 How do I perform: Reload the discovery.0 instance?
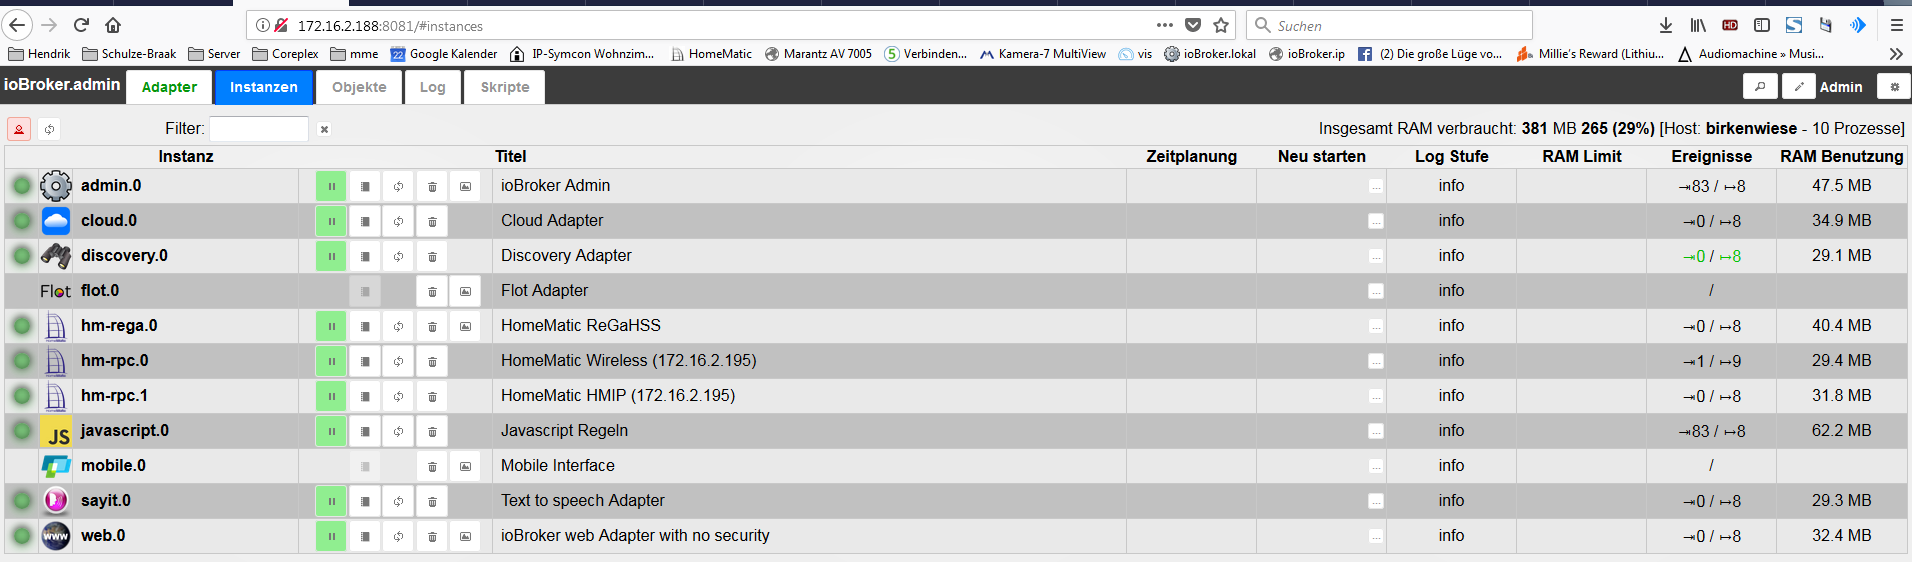tap(398, 256)
